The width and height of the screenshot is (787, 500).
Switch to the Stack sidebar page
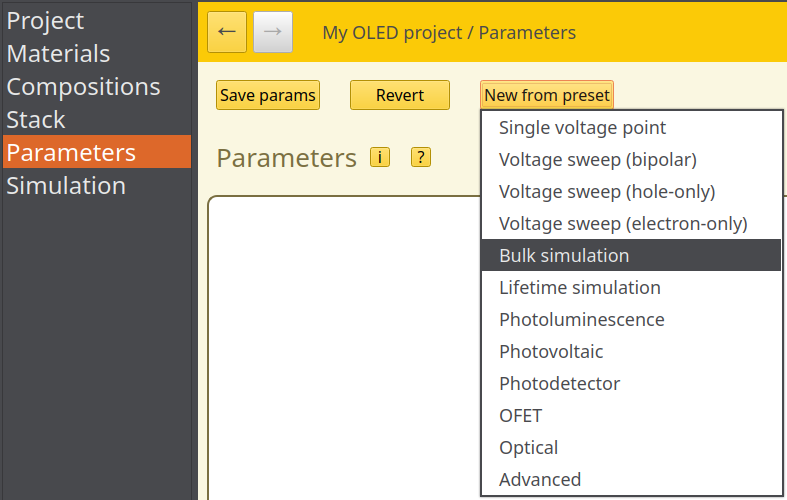coord(36,120)
